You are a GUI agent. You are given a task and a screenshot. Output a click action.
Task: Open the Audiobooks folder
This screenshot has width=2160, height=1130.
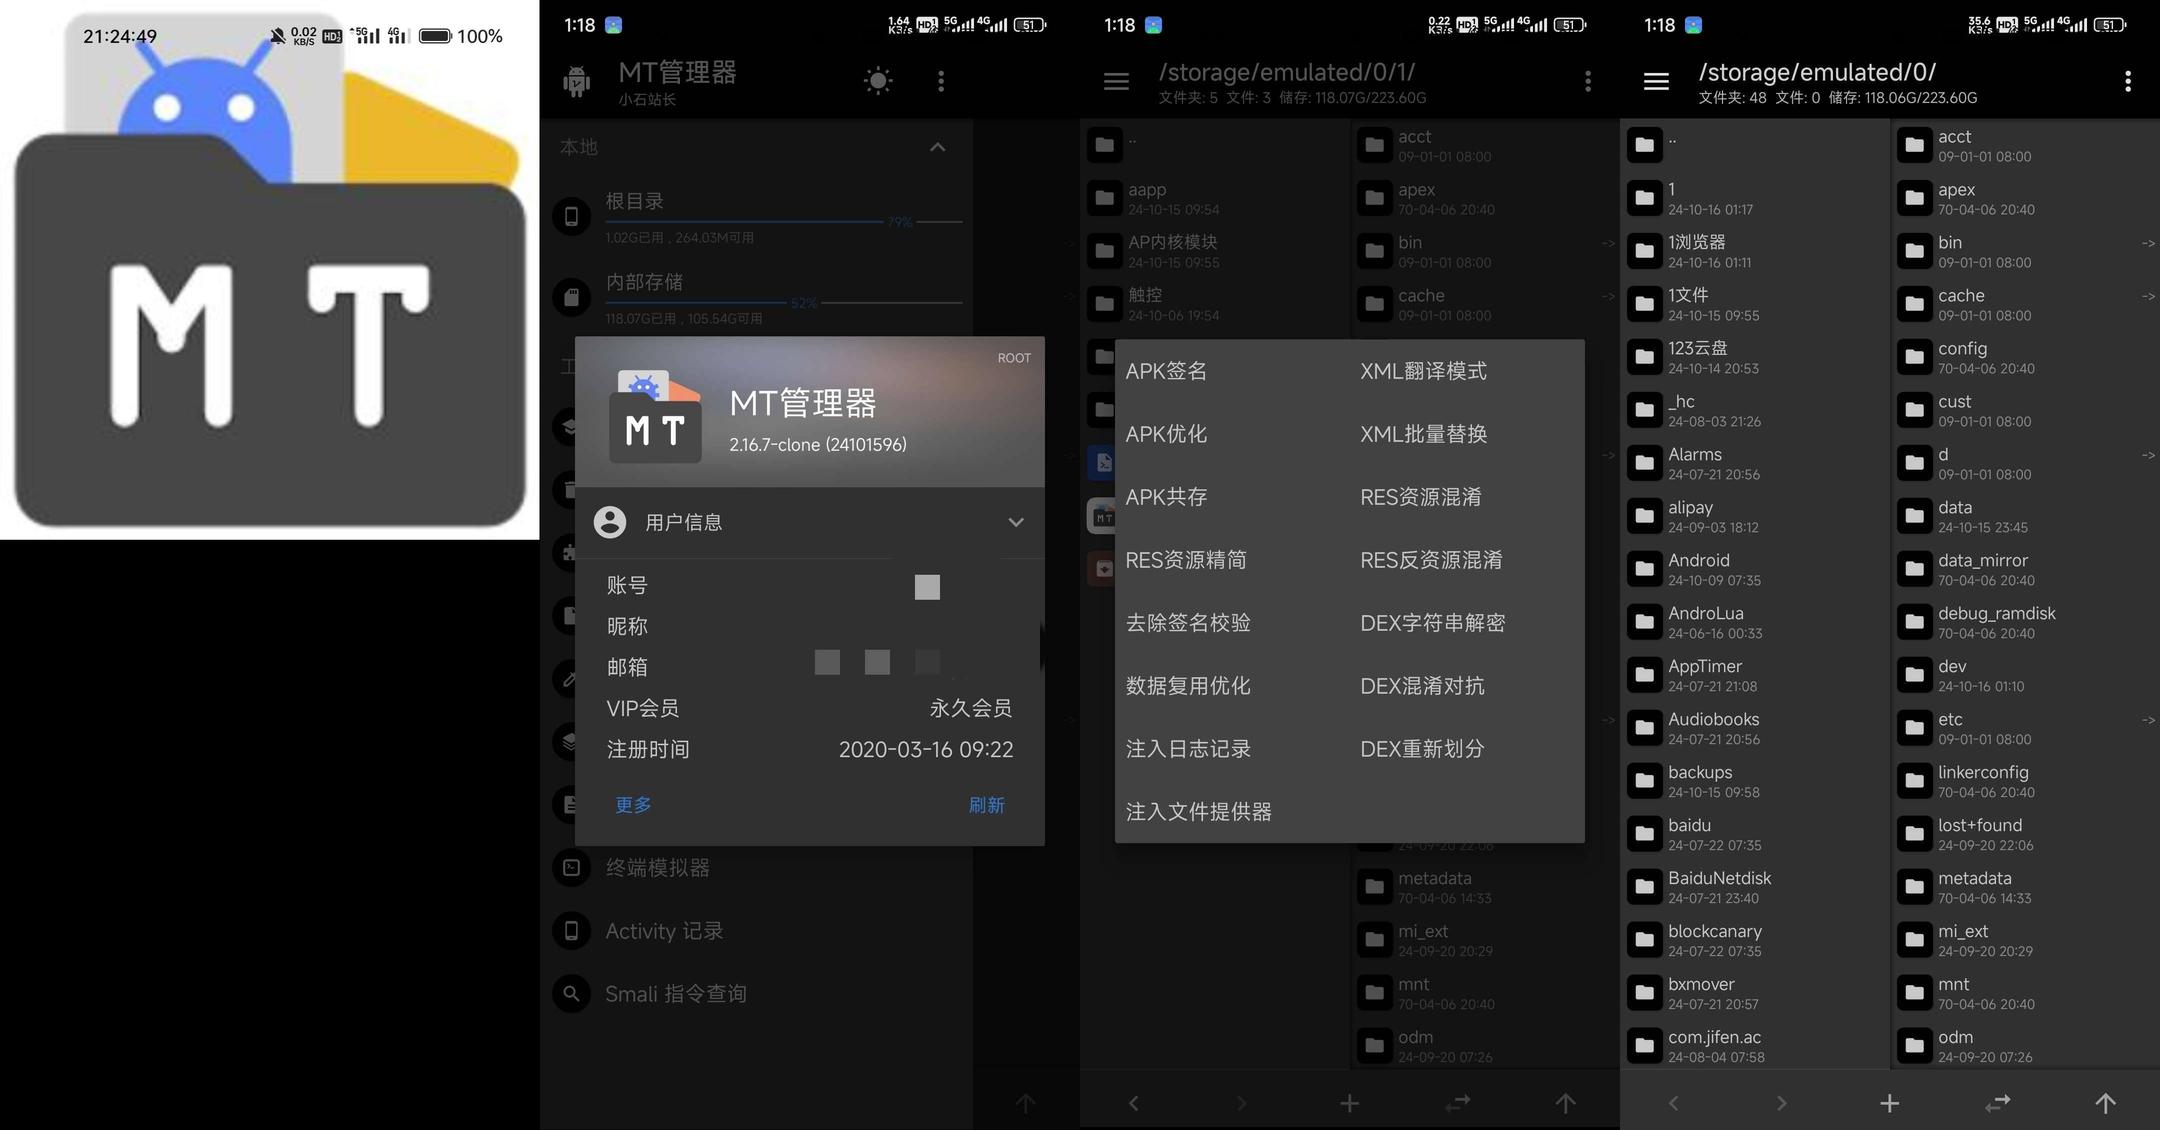(1755, 728)
